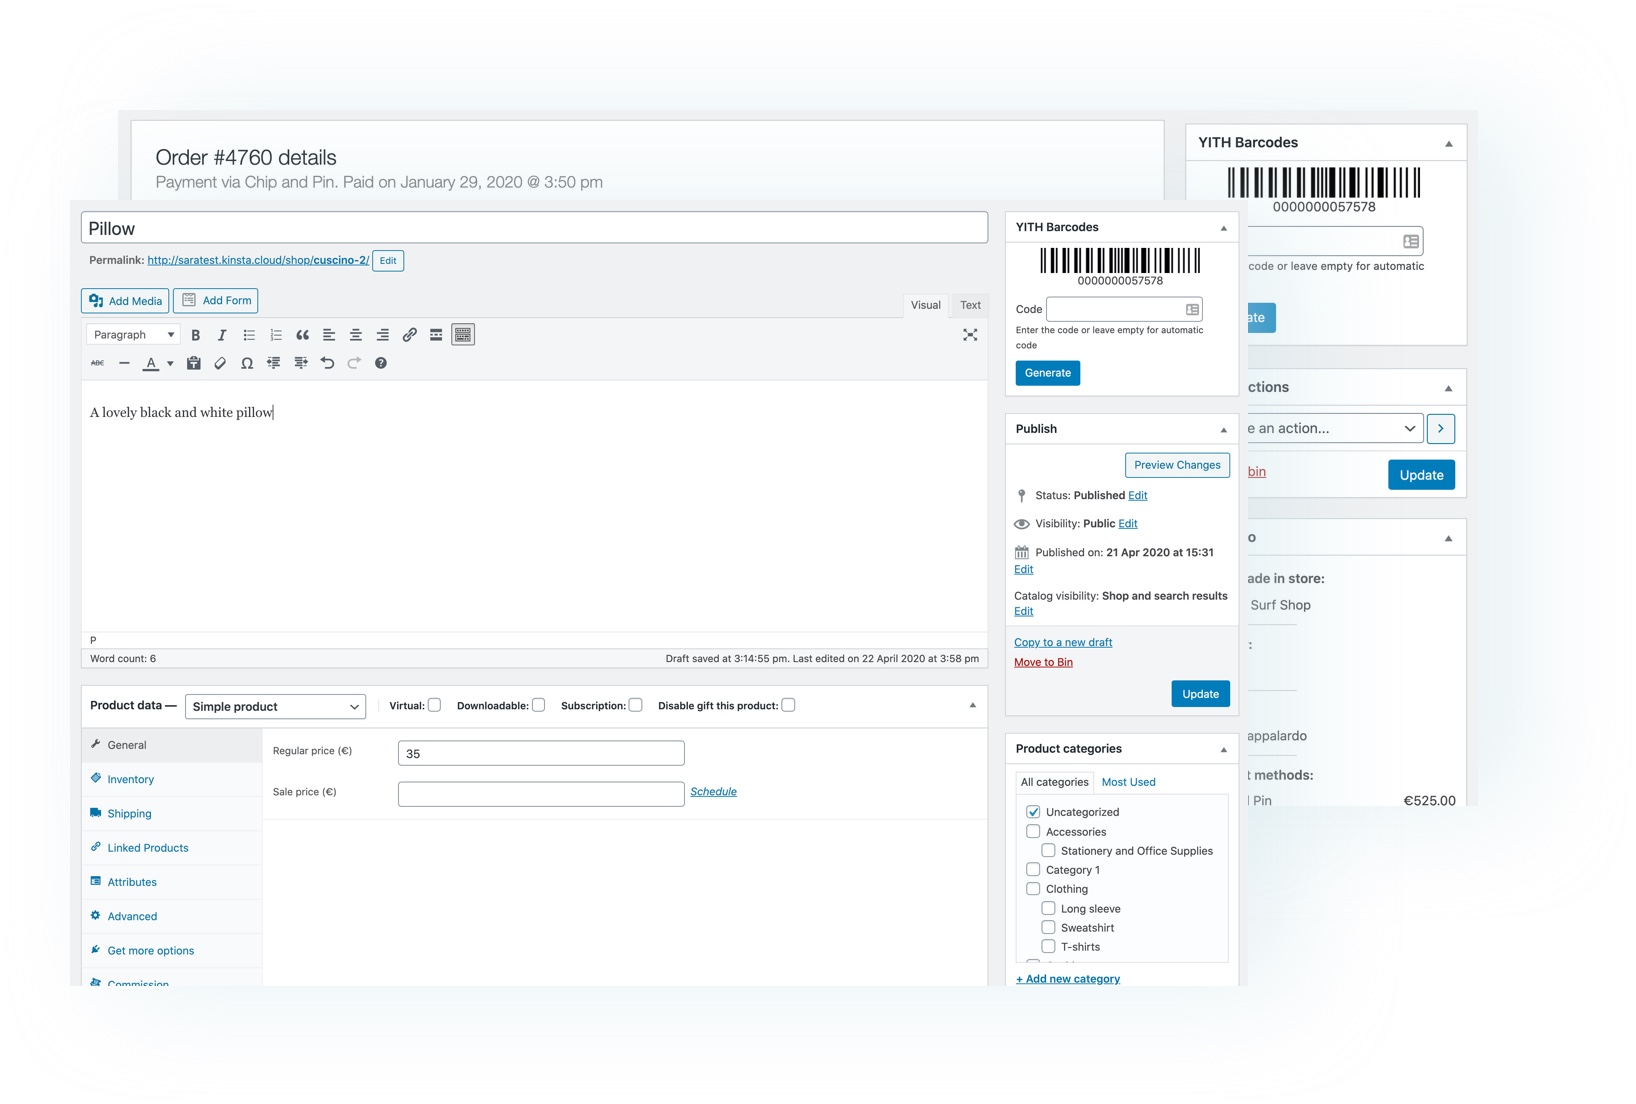Click Paste as text icon

pyautogui.click(x=194, y=363)
